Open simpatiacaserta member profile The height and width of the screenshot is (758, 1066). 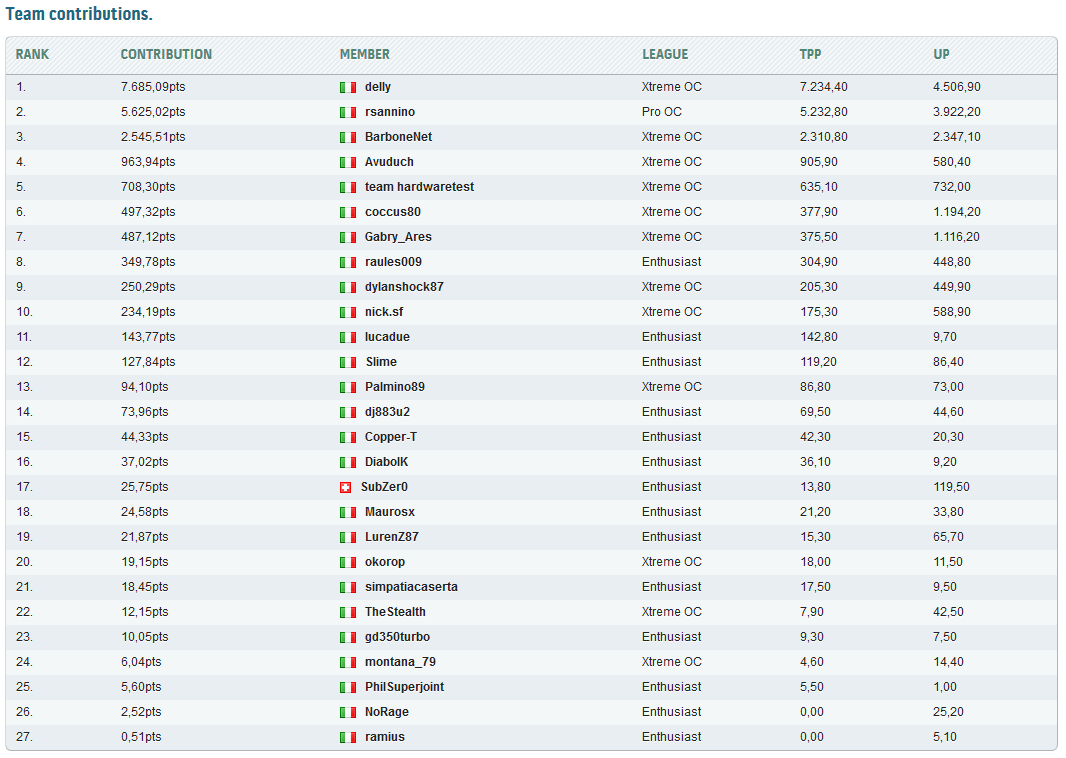(411, 587)
